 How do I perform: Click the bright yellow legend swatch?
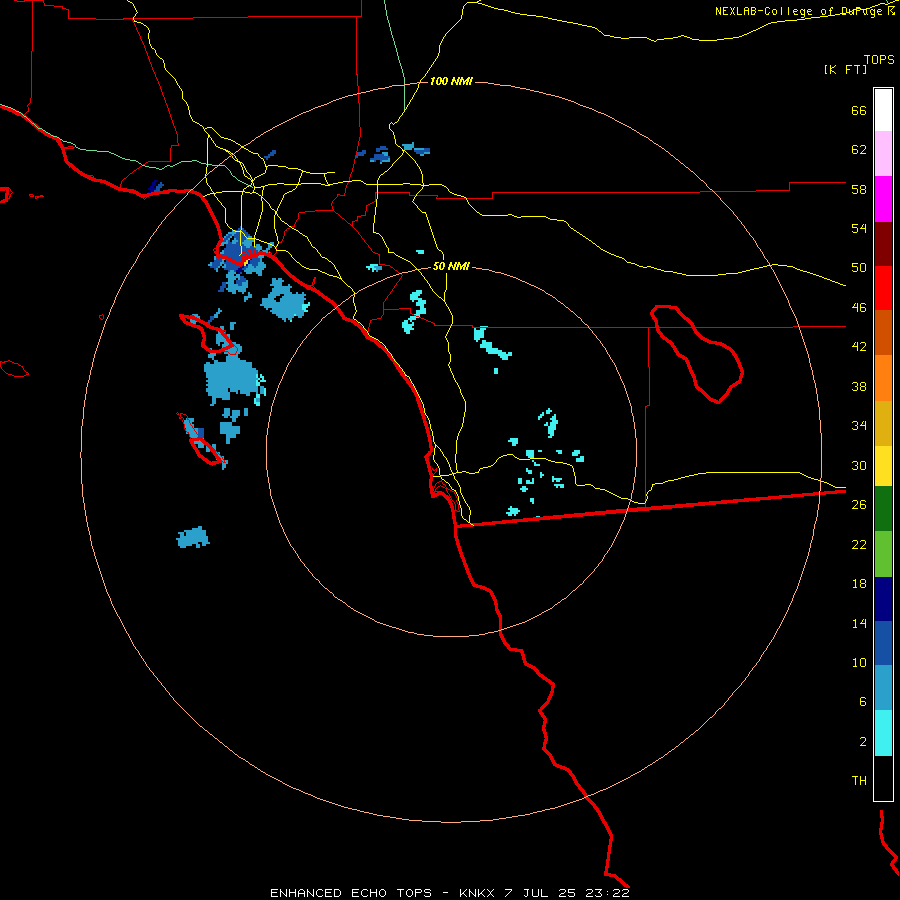pyautogui.click(x=883, y=466)
